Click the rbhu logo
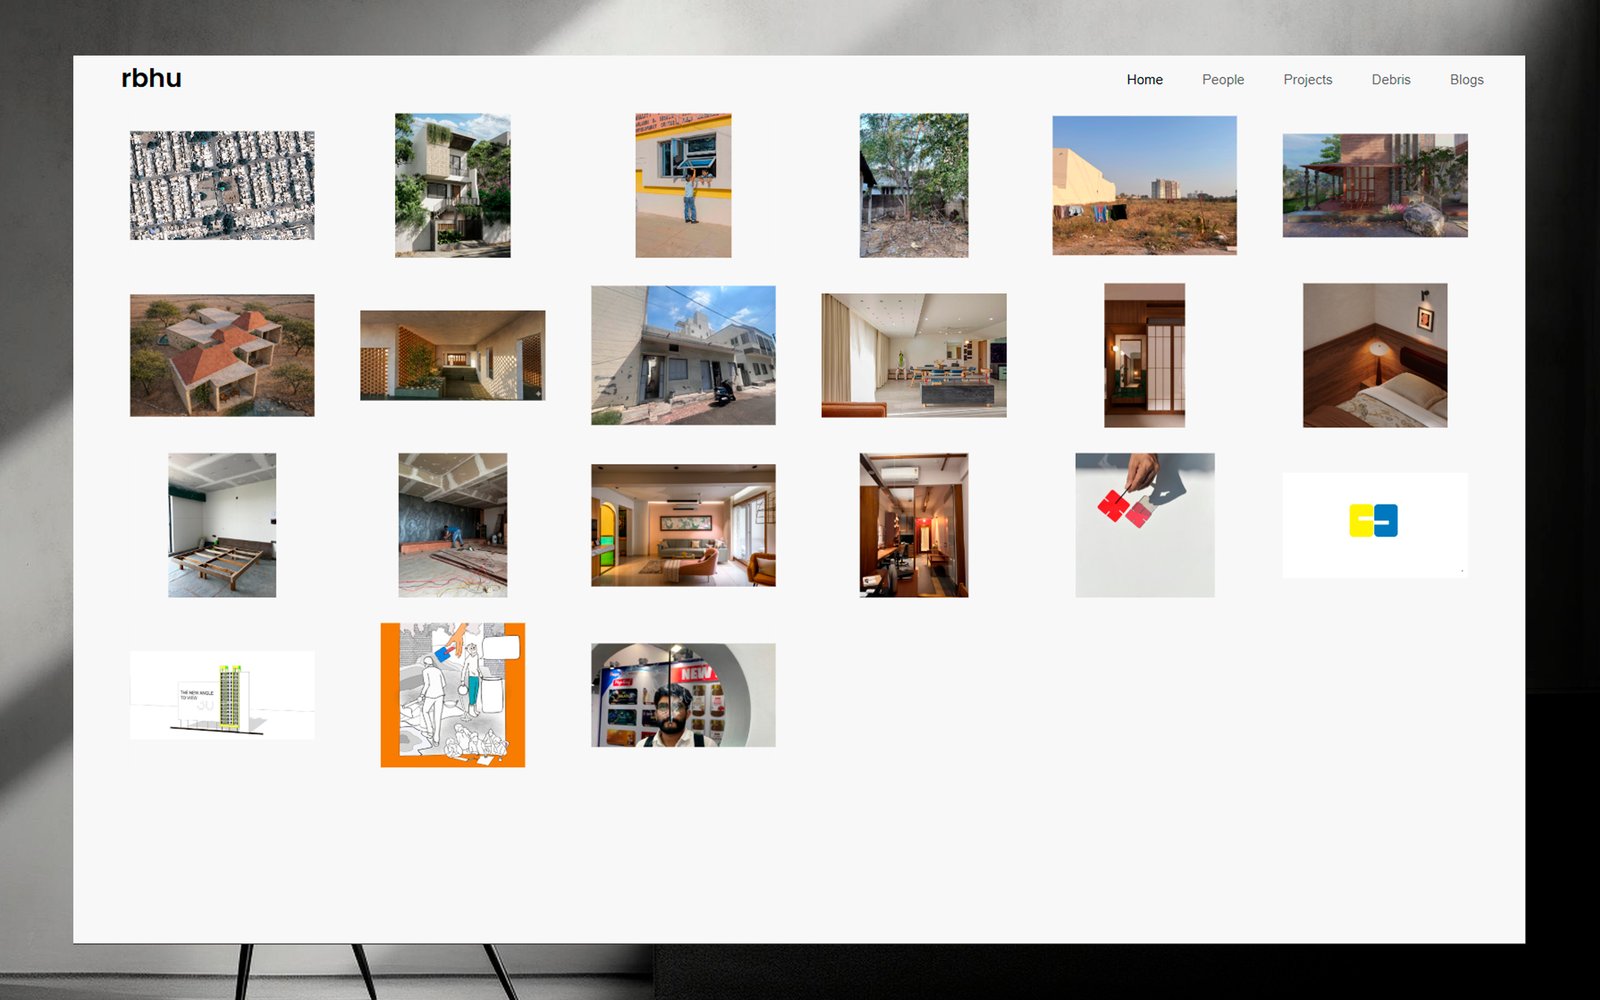Screen dimensions: 1600x1000 [151, 78]
